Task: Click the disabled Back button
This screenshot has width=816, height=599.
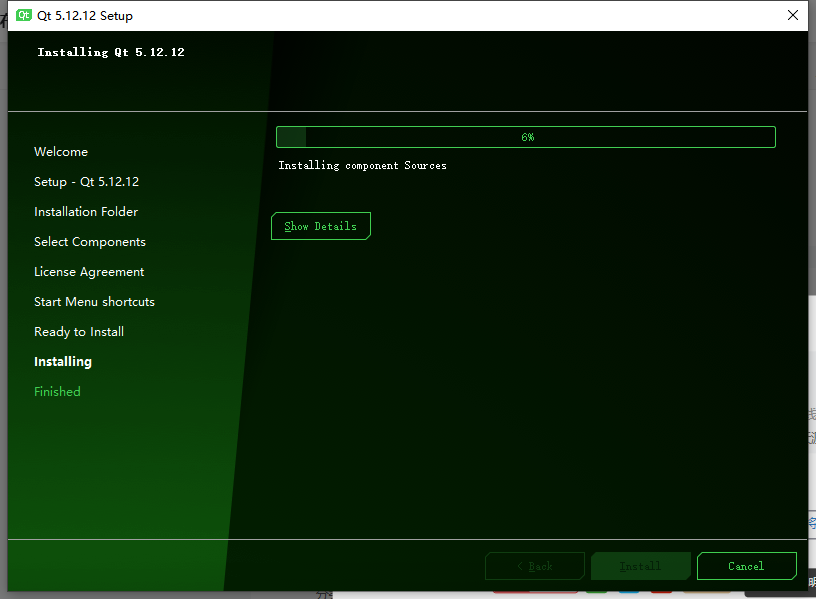Action: (534, 566)
